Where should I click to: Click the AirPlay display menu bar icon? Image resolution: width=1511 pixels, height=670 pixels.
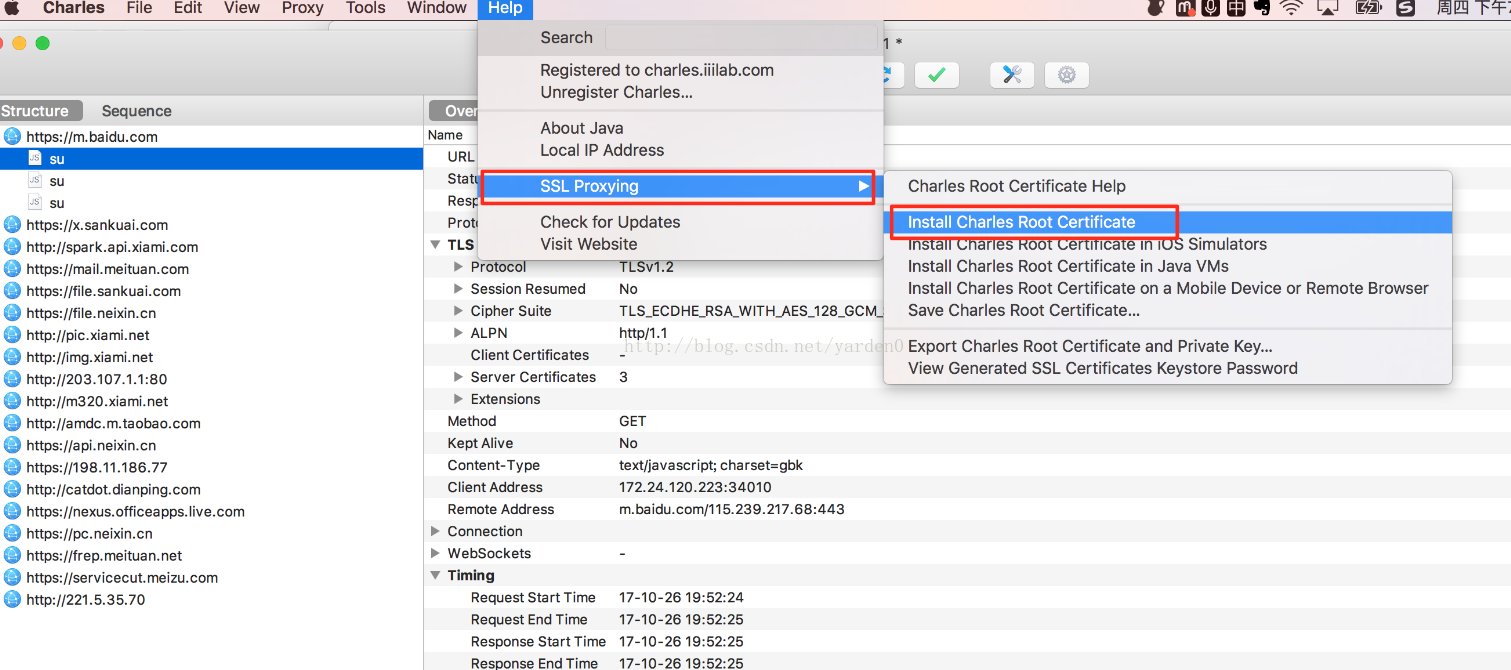pos(1328,8)
